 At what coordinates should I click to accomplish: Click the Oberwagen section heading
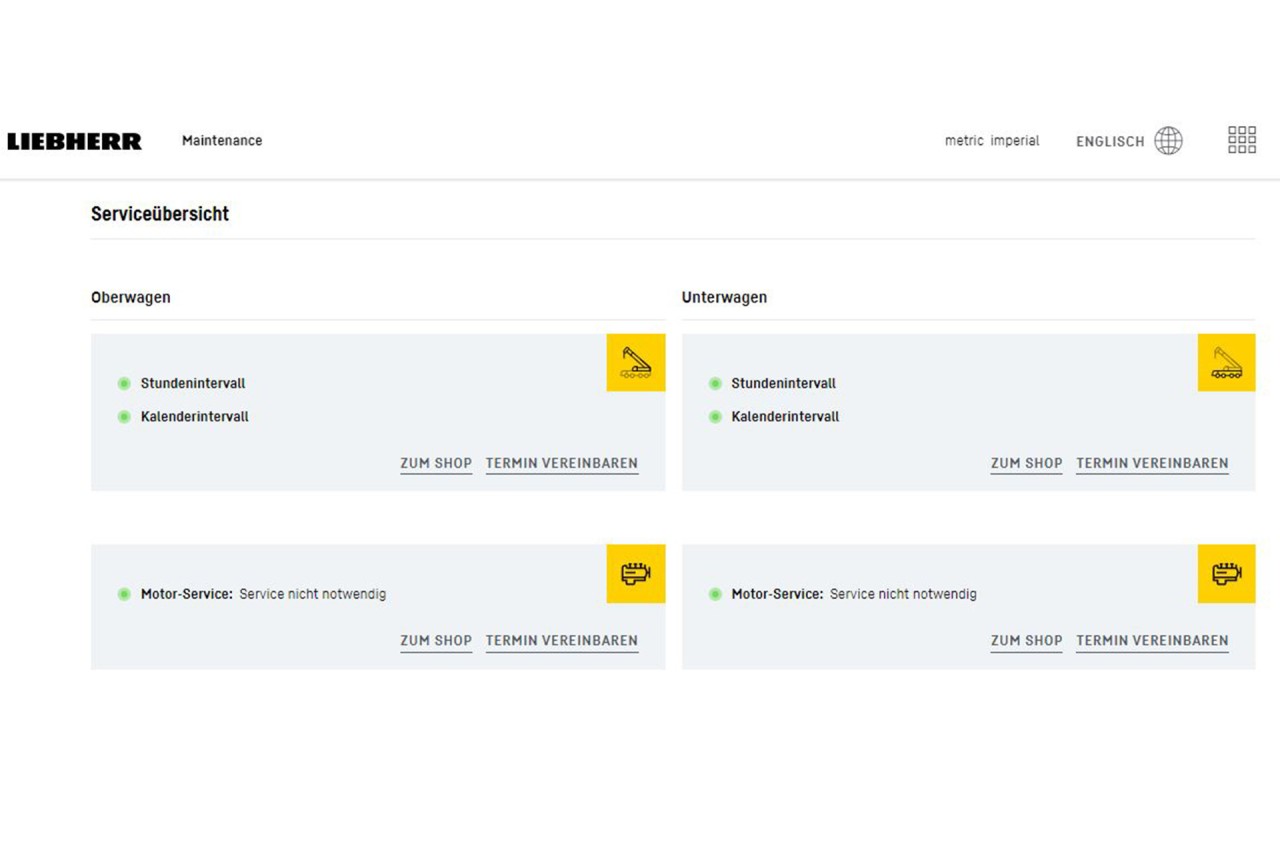tap(131, 298)
